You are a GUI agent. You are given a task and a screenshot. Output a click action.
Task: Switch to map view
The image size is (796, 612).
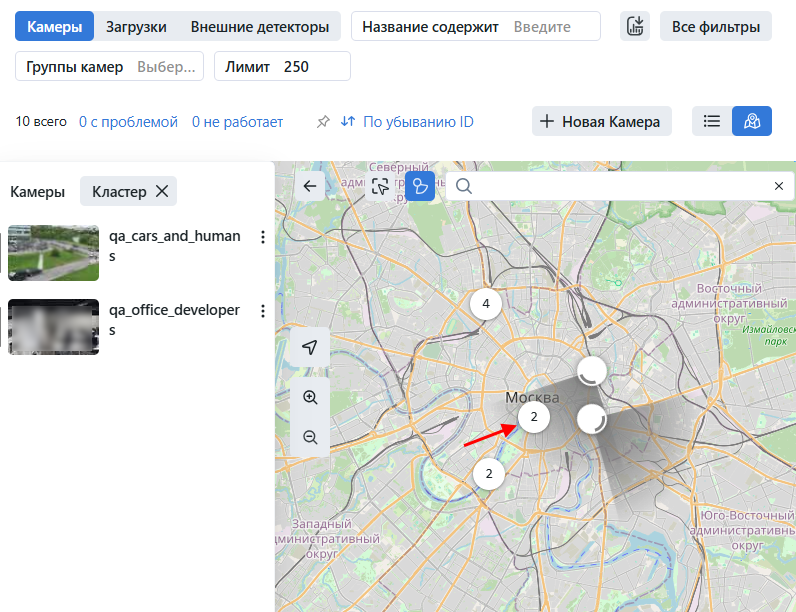(752, 121)
